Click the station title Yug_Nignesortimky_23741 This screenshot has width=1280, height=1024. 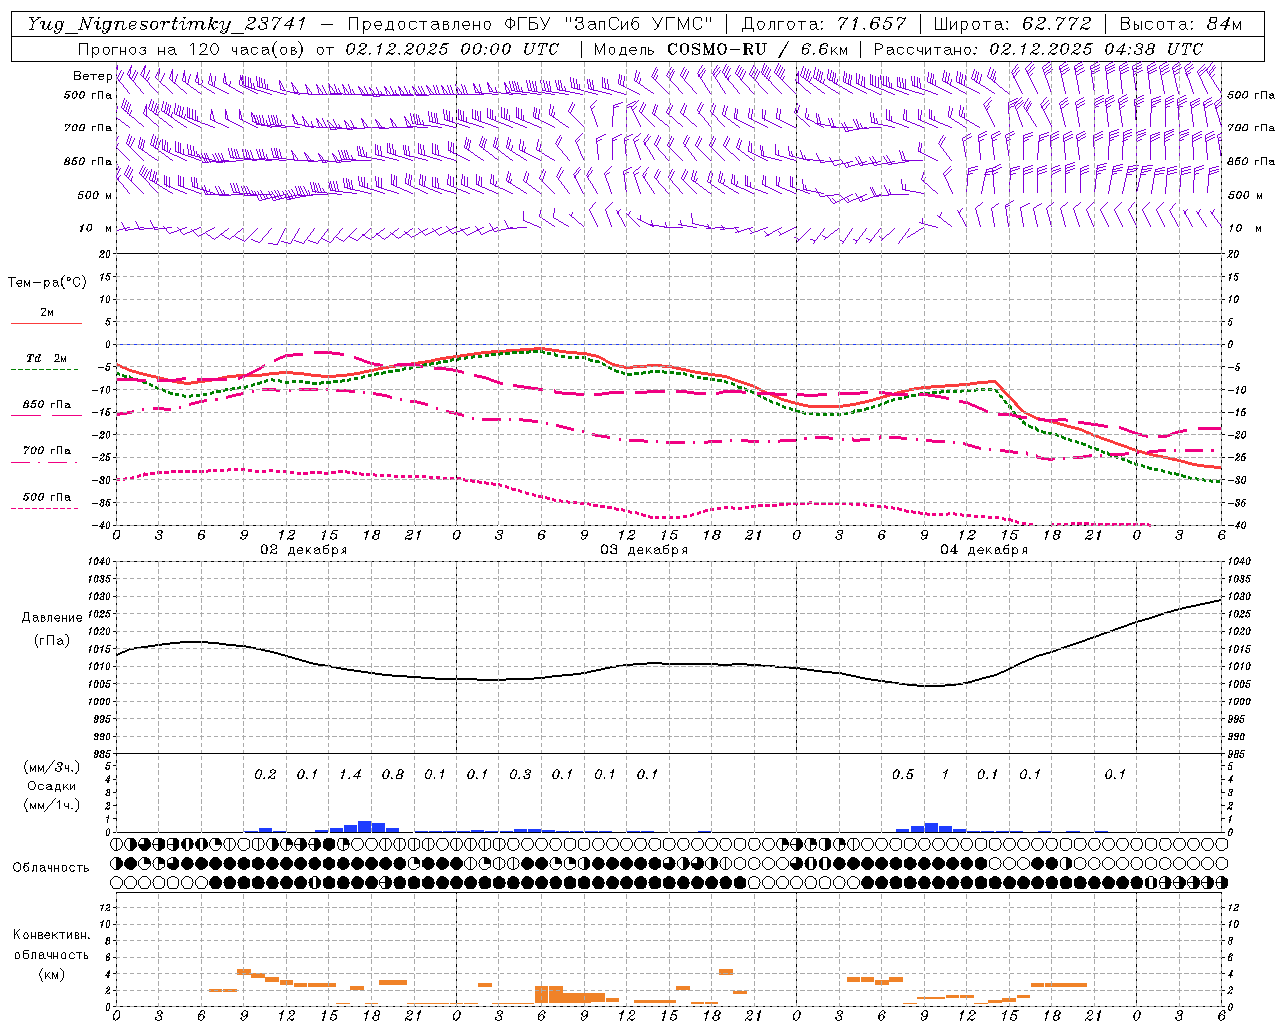click(167, 24)
